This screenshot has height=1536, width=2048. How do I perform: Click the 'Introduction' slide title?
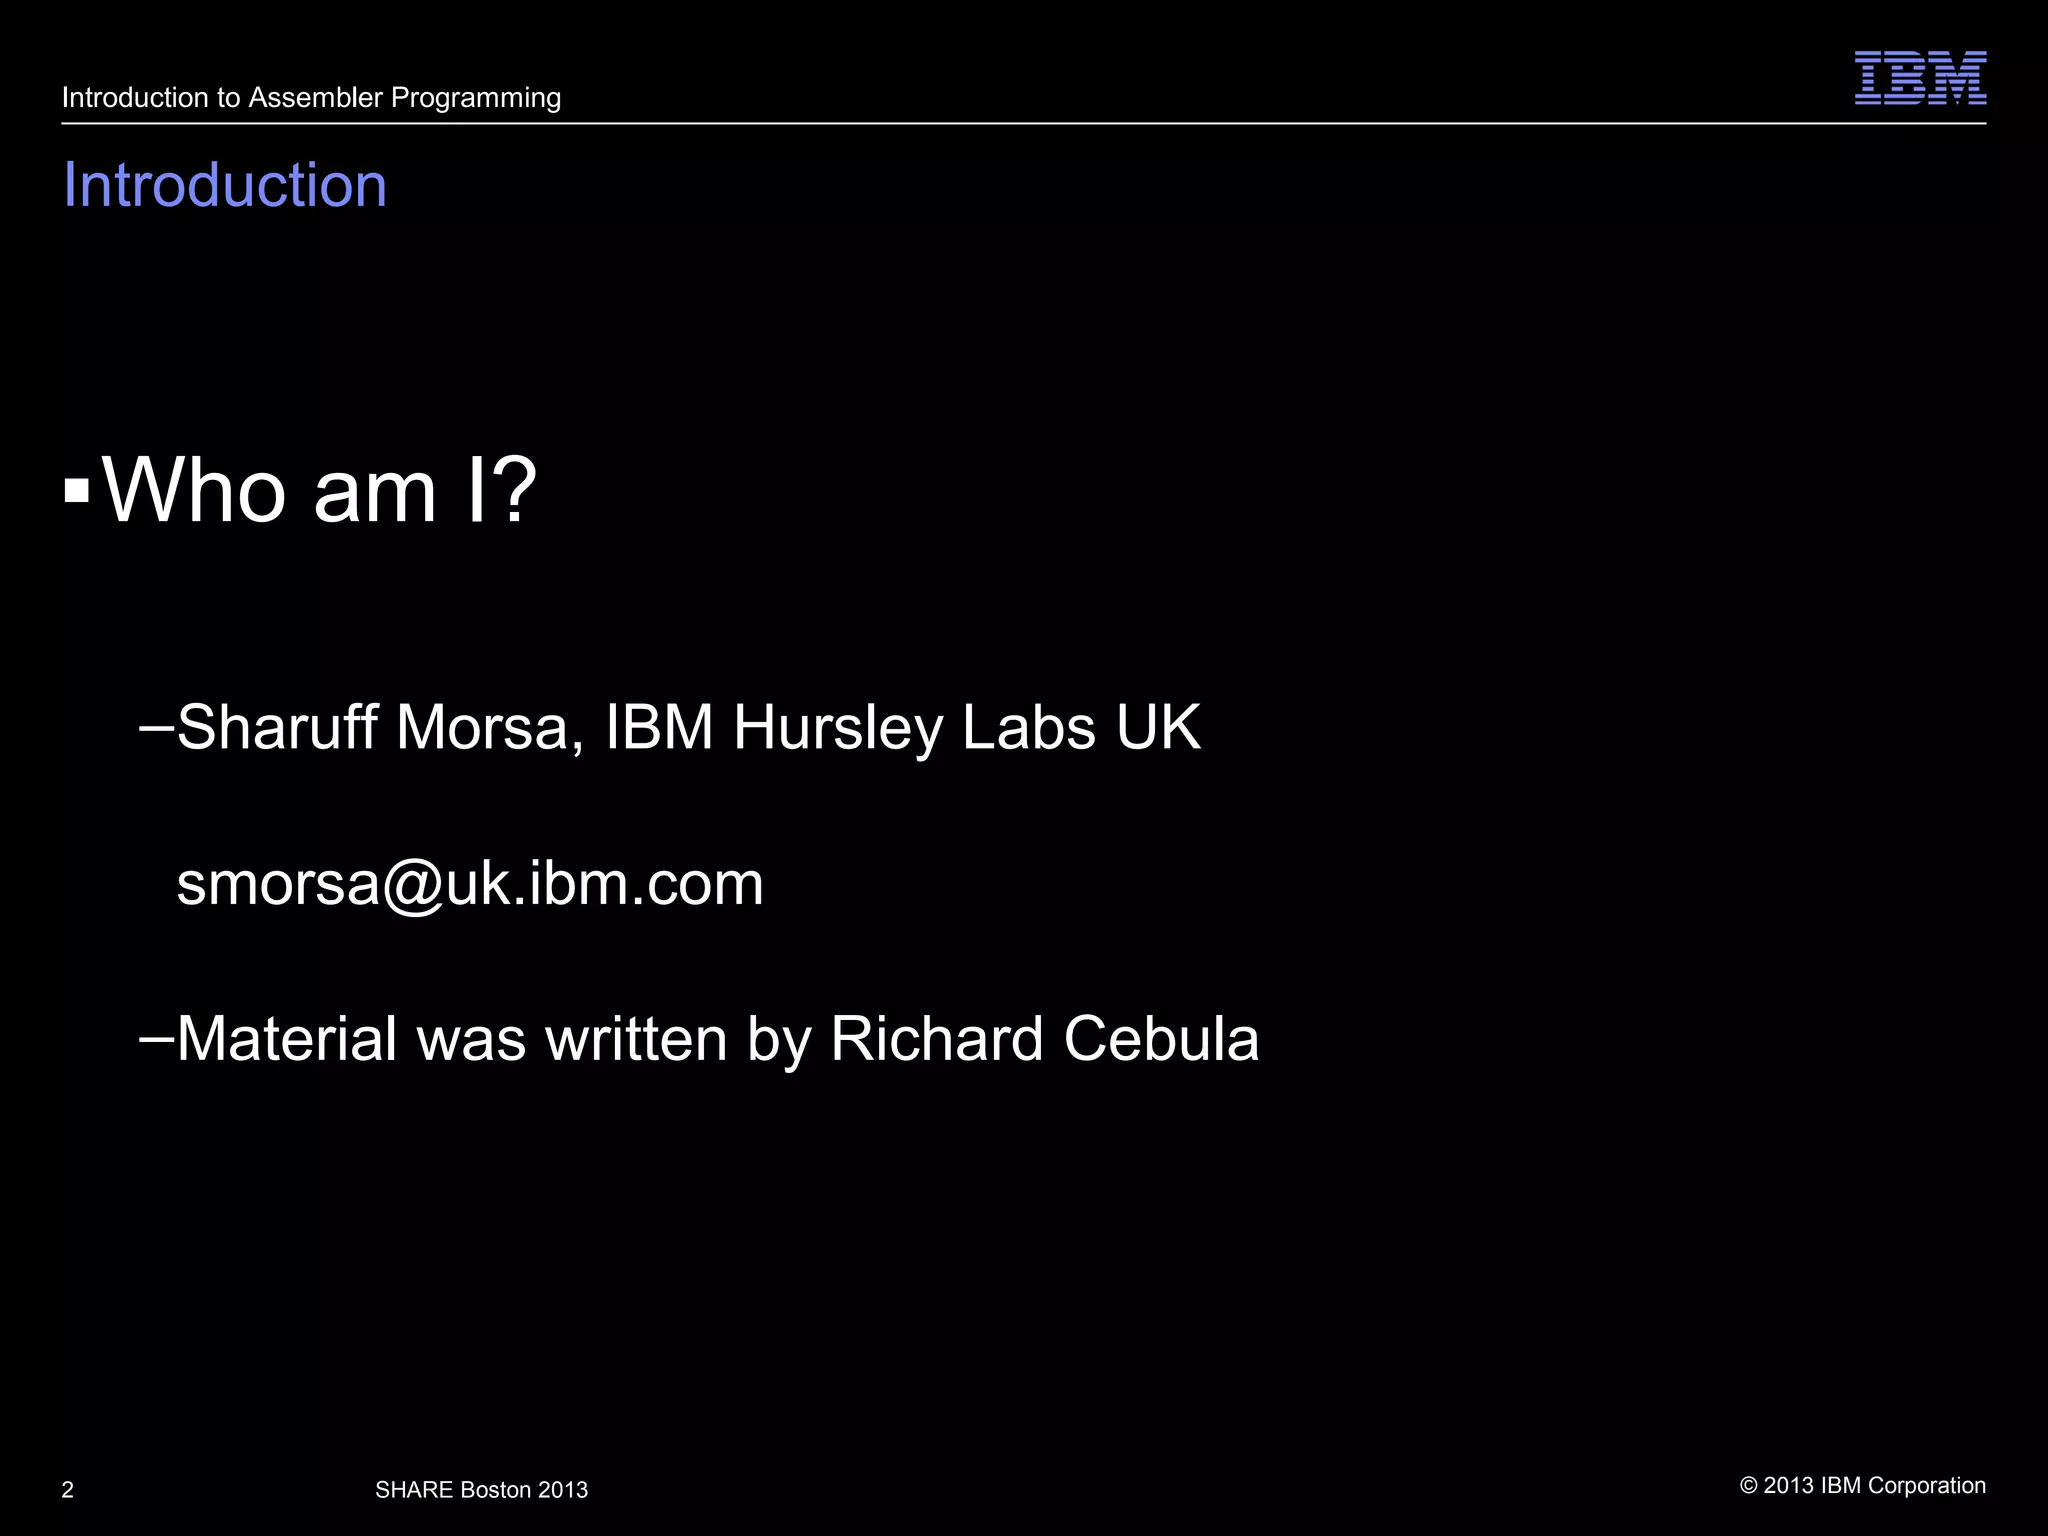coord(225,185)
